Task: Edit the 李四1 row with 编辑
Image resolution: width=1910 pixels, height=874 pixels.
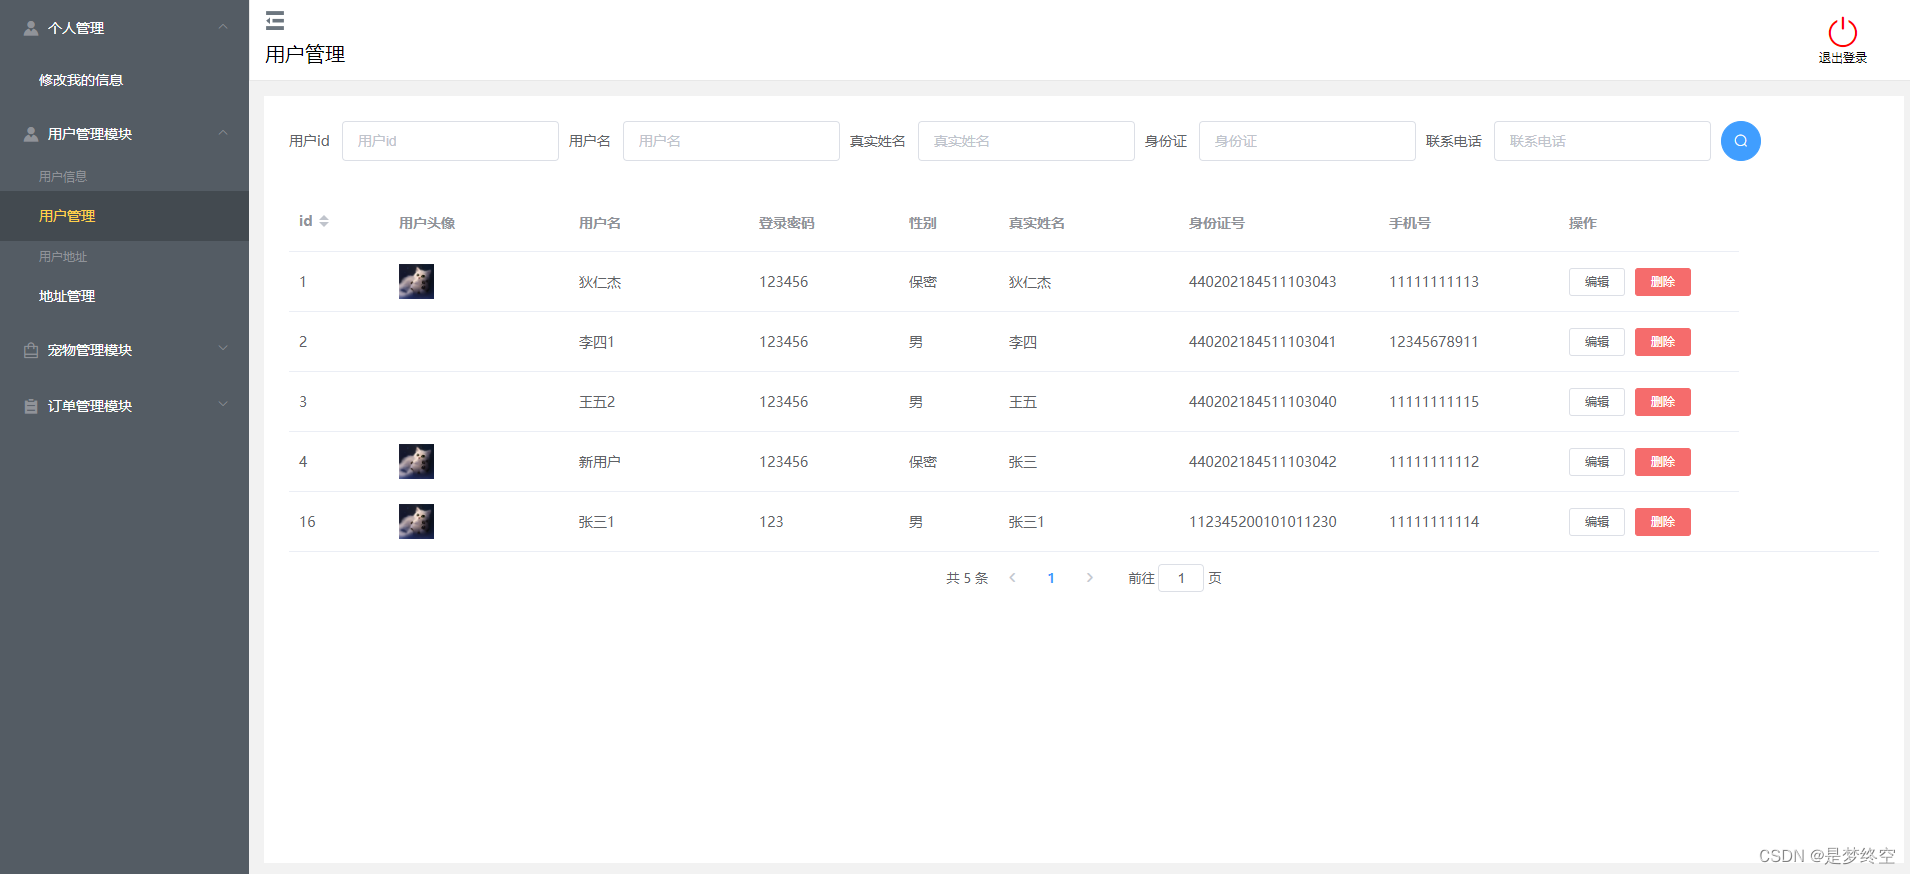Action: pyautogui.click(x=1596, y=342)
